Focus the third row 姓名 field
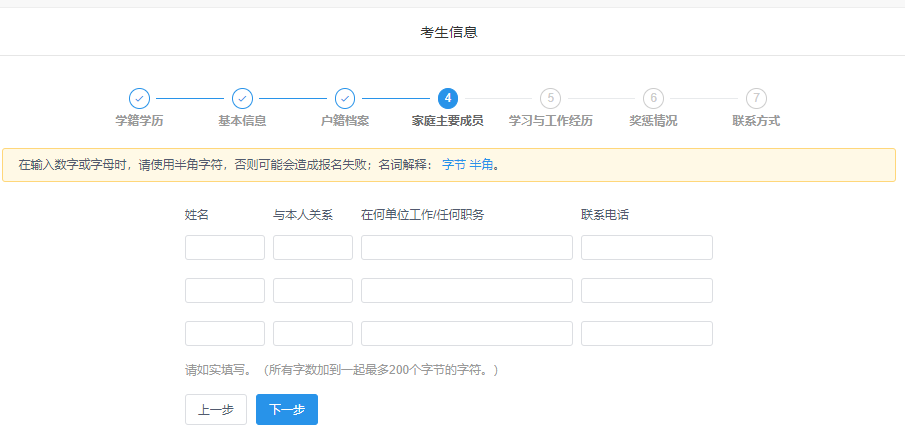This screenshot has width=905, height=439. click(x=225, y=333)
